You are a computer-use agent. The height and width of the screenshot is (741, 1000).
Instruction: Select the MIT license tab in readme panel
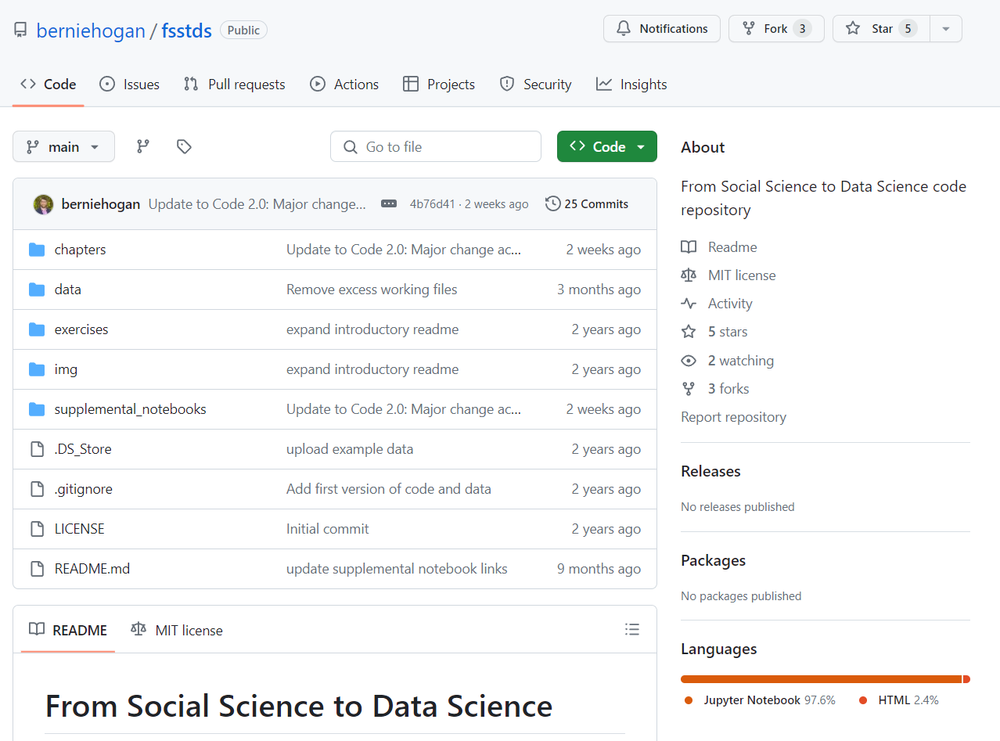177,630
